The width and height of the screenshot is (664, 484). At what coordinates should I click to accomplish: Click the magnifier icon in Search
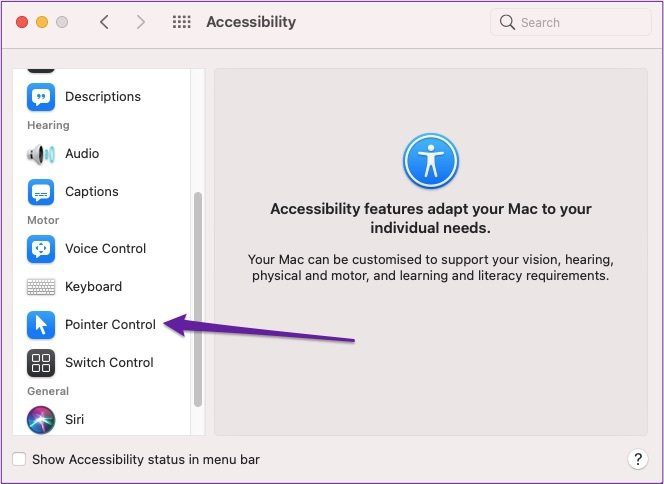[x=507, y=22]
